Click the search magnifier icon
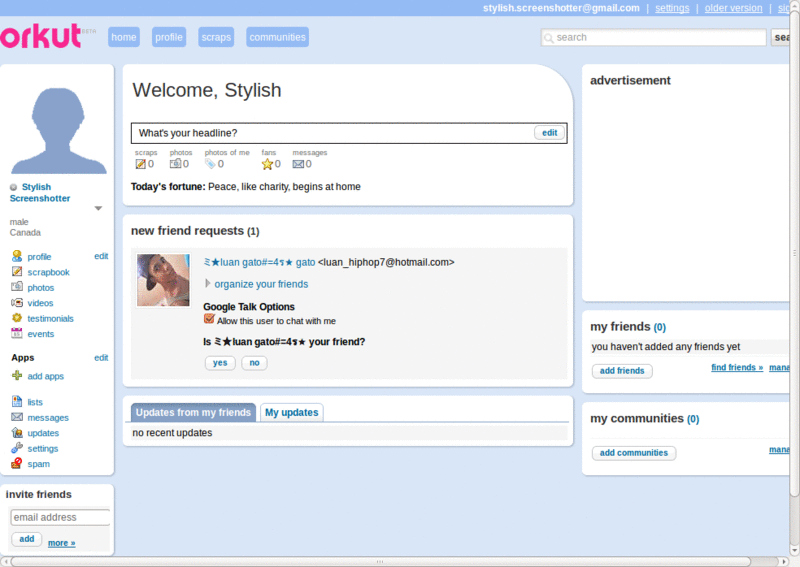 [x=549, y=38]
